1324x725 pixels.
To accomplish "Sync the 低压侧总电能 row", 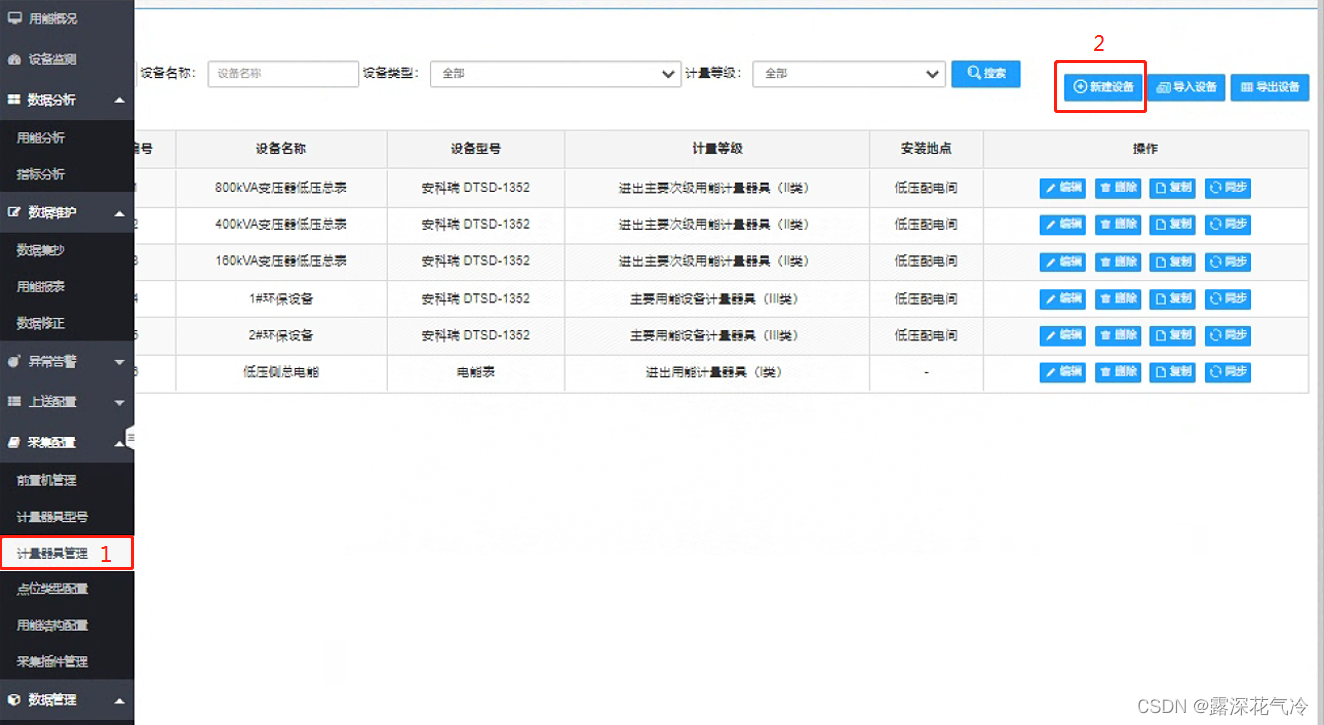I will click(1228, 372).
